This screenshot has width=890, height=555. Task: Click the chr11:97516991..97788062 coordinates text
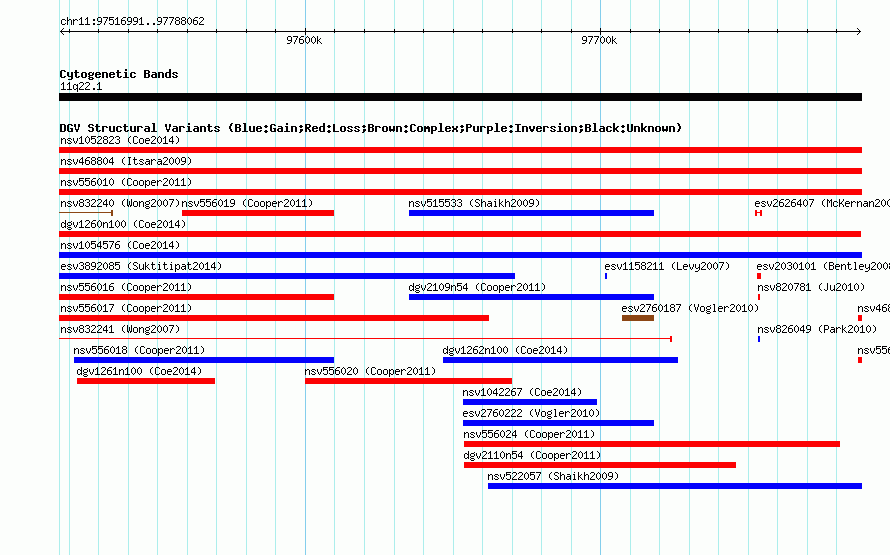click(x=132, y=21)
